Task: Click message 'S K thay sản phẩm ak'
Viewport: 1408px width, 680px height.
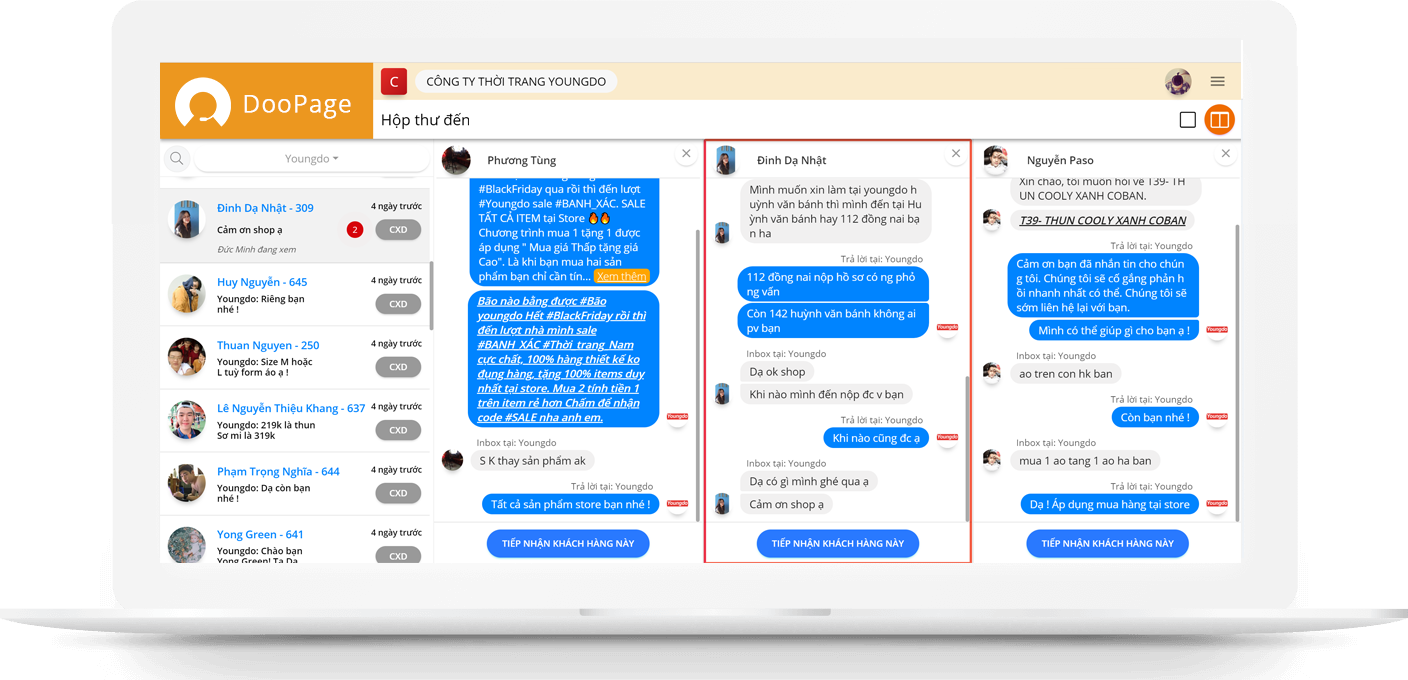Action: (x=533, y=460)
